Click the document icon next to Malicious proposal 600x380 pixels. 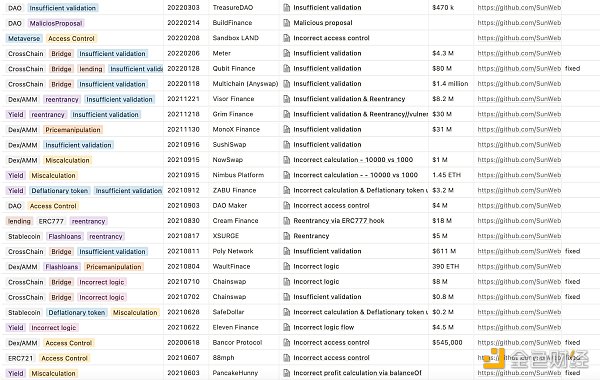(x=286, y=23)
